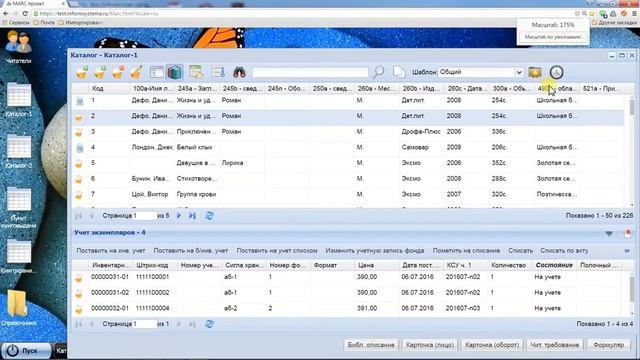Click the magnifying glass search icon
640x360 pixels.
[x=379, y=72]
